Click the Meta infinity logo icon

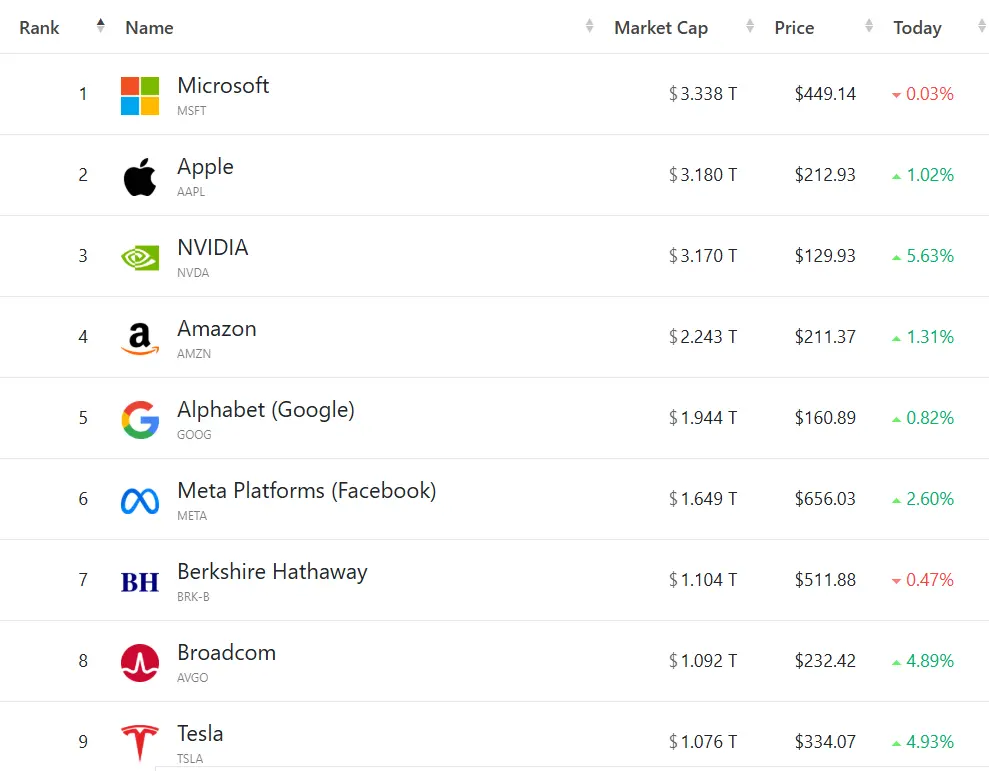point(140,500)
